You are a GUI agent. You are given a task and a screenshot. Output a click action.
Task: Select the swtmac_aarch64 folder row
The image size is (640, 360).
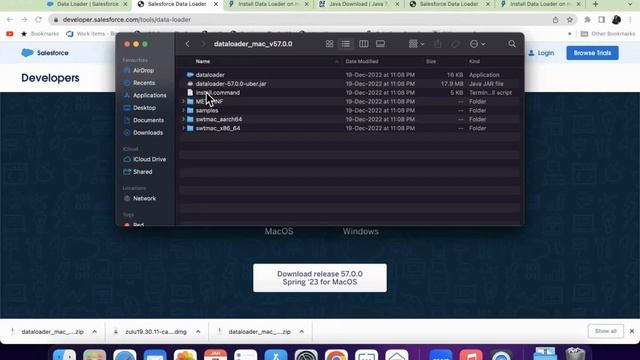tap(351, 119)
